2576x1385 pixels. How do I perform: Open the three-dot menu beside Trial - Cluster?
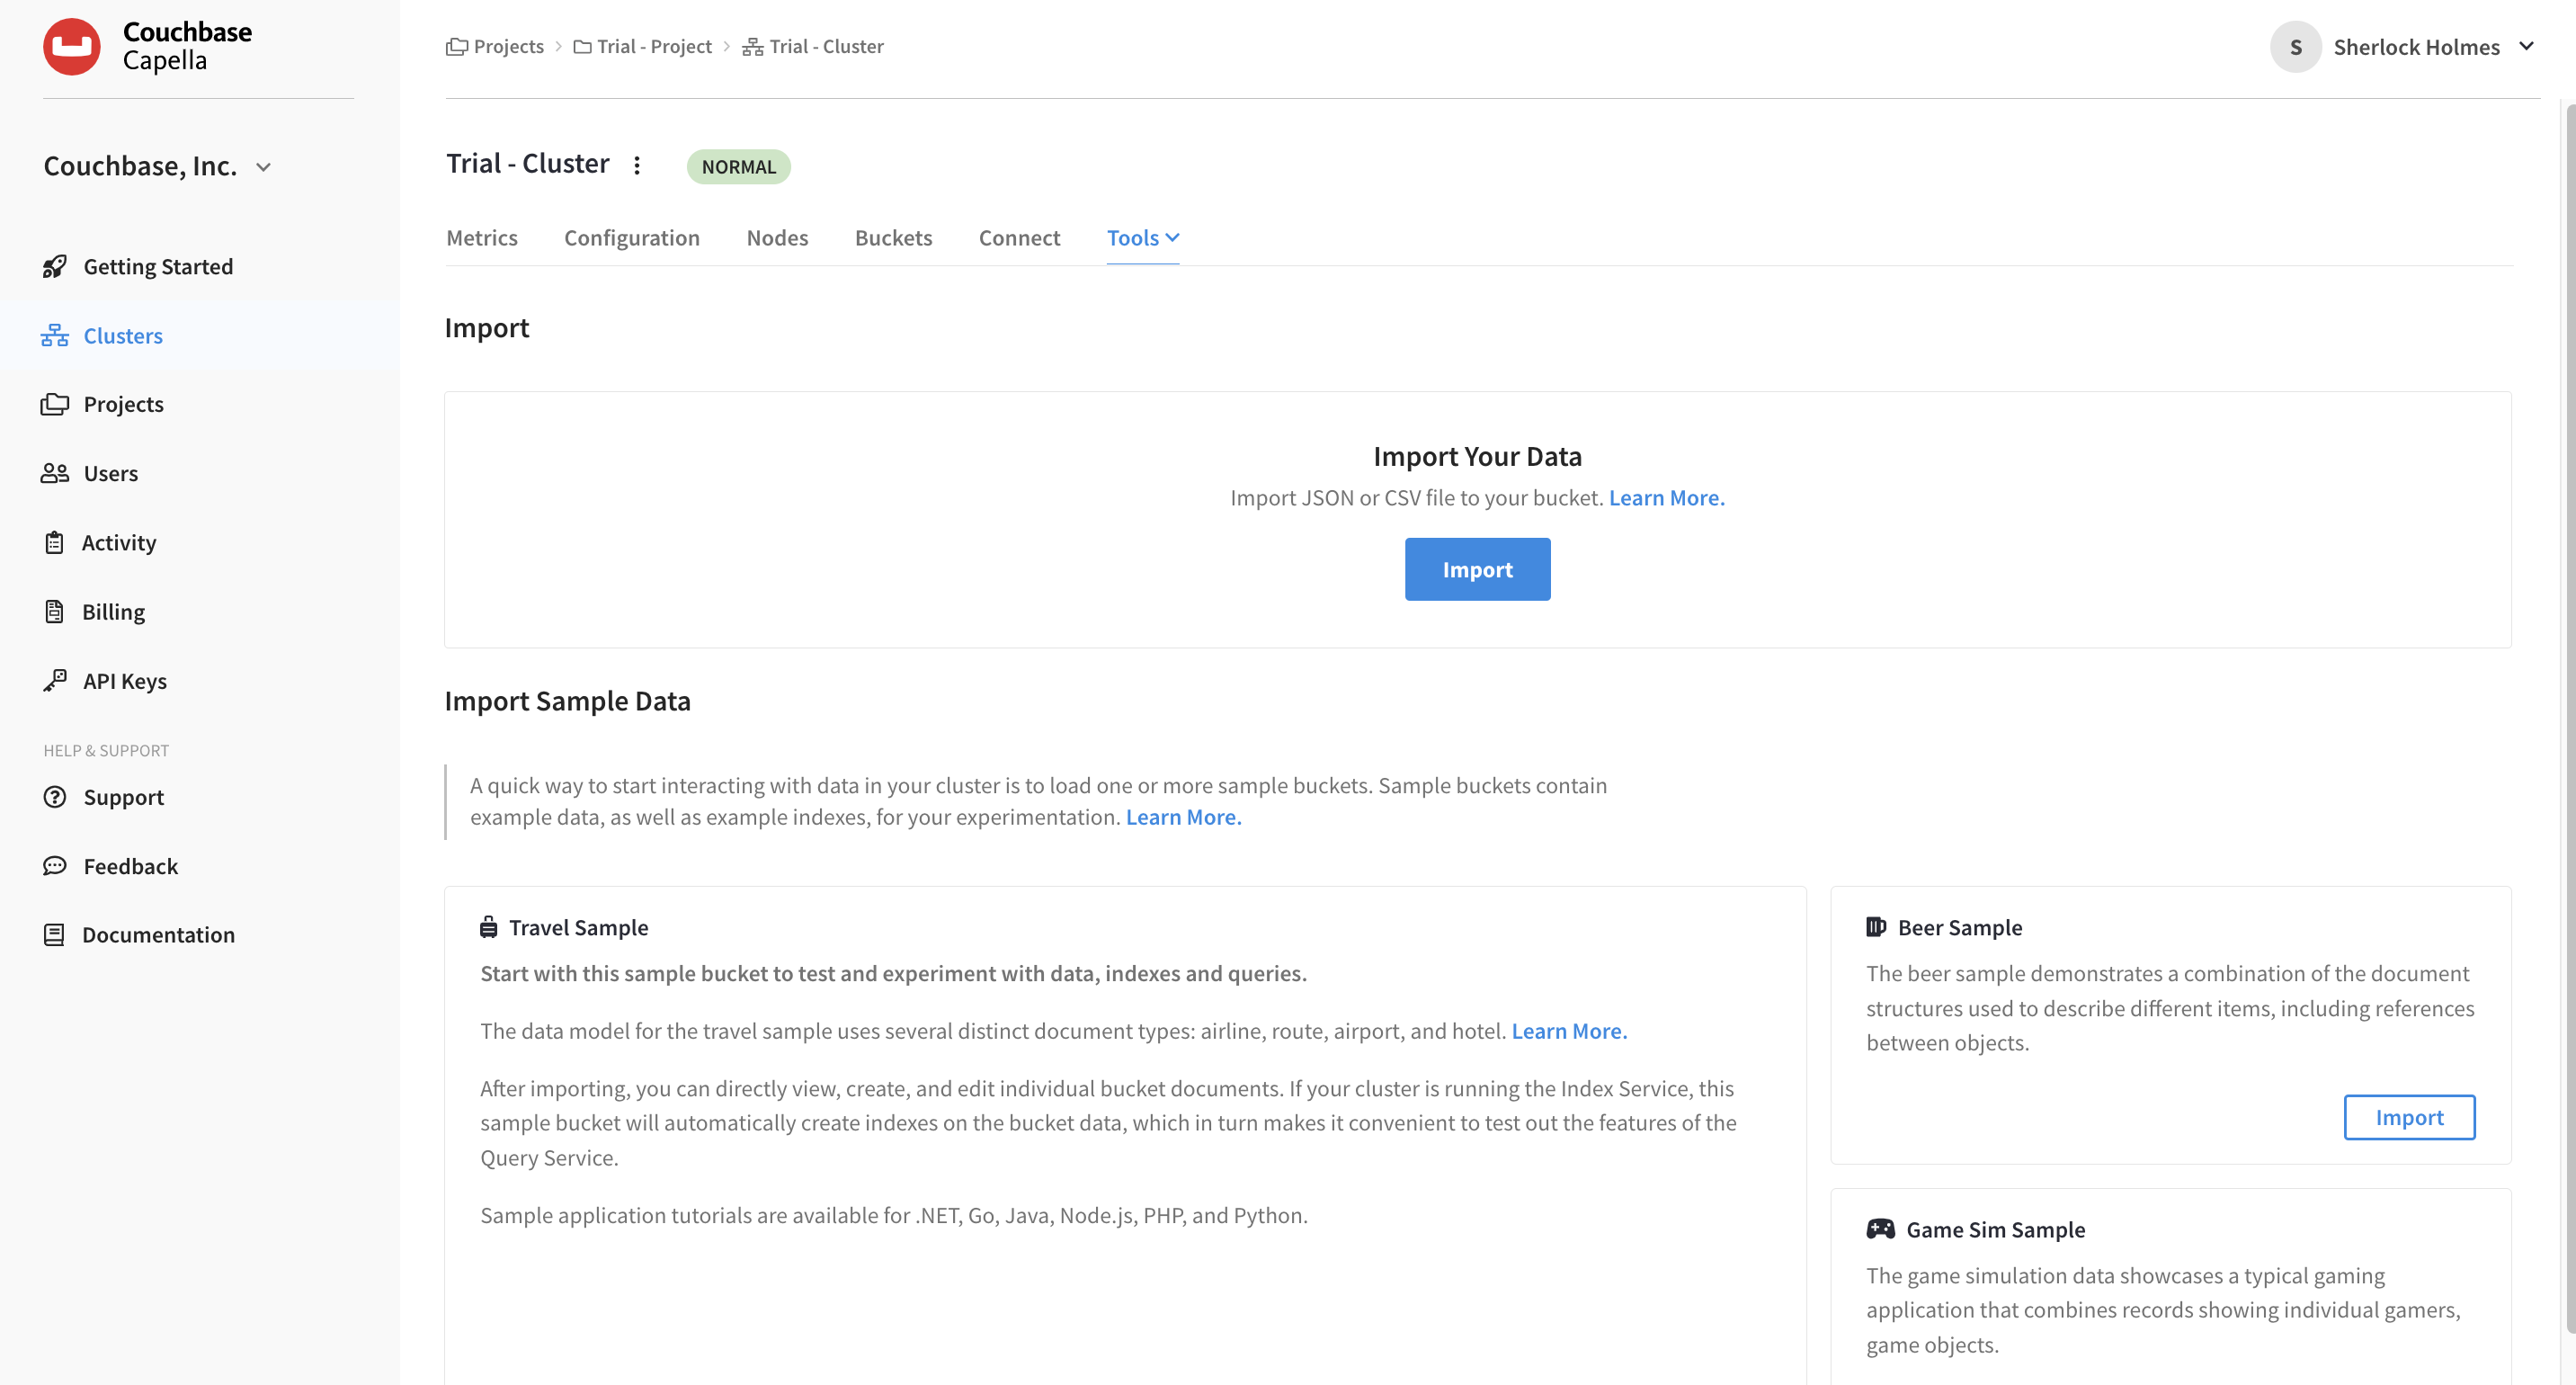pyautogui.click(x=637, y=165)
